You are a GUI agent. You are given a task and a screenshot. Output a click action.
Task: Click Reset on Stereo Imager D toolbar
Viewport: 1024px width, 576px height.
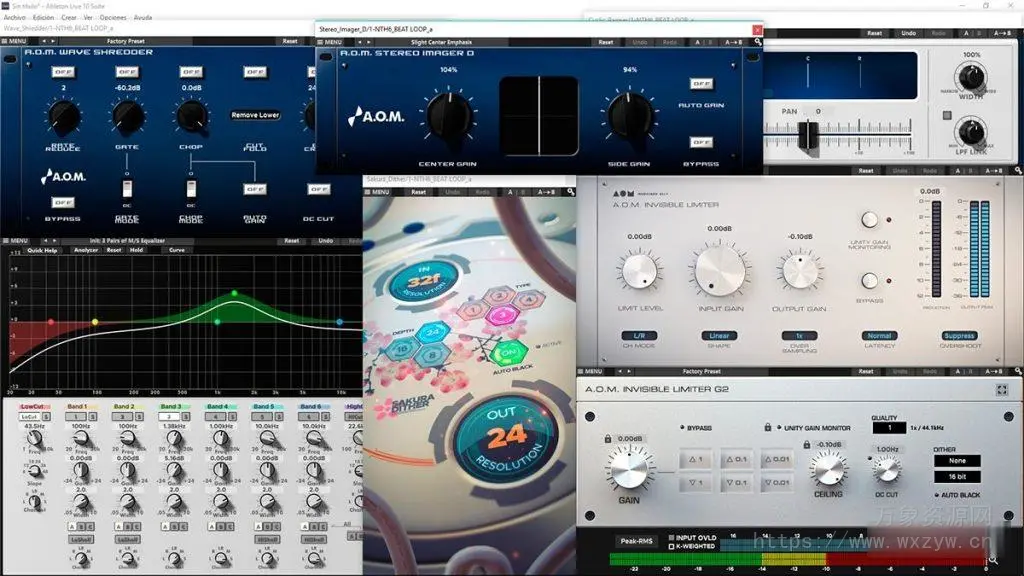[606, 42]
